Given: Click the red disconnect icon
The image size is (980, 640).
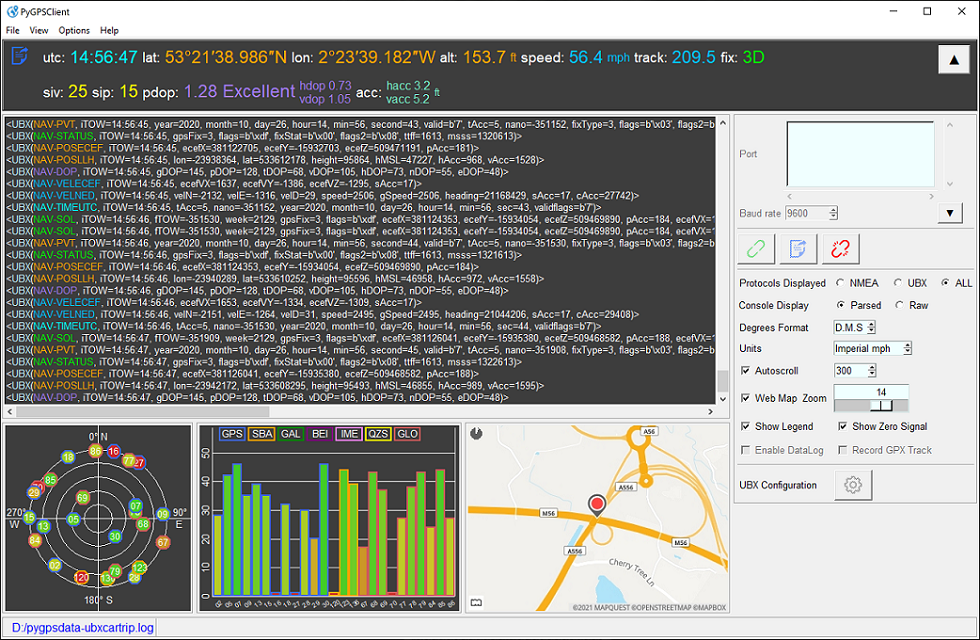Looking at the screenshot, I should coord(840,248).
